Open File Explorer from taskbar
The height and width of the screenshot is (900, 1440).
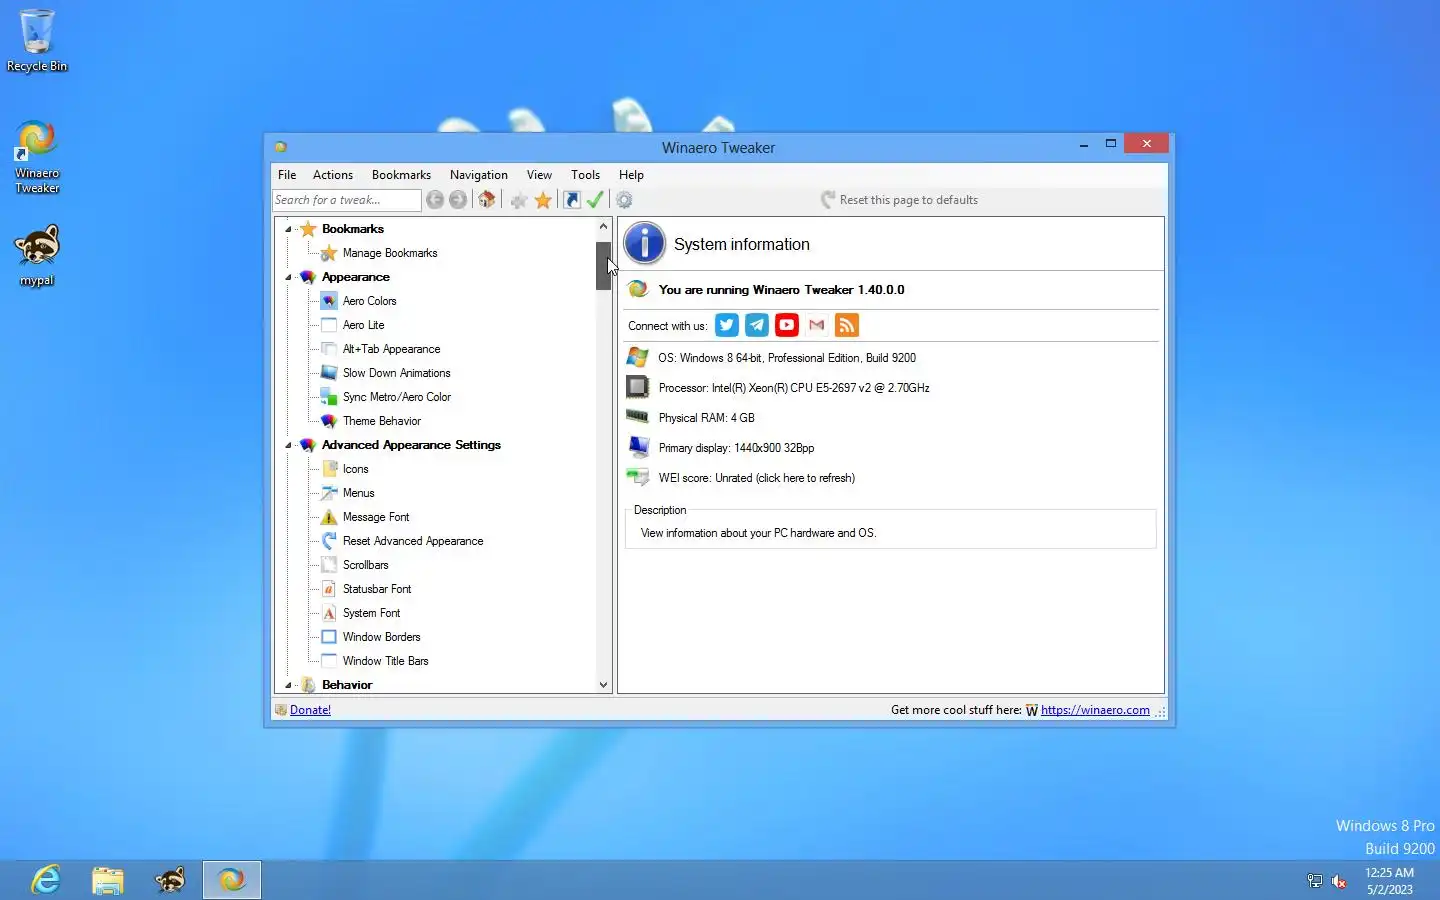pyautogui.click(x=108, y=880)
